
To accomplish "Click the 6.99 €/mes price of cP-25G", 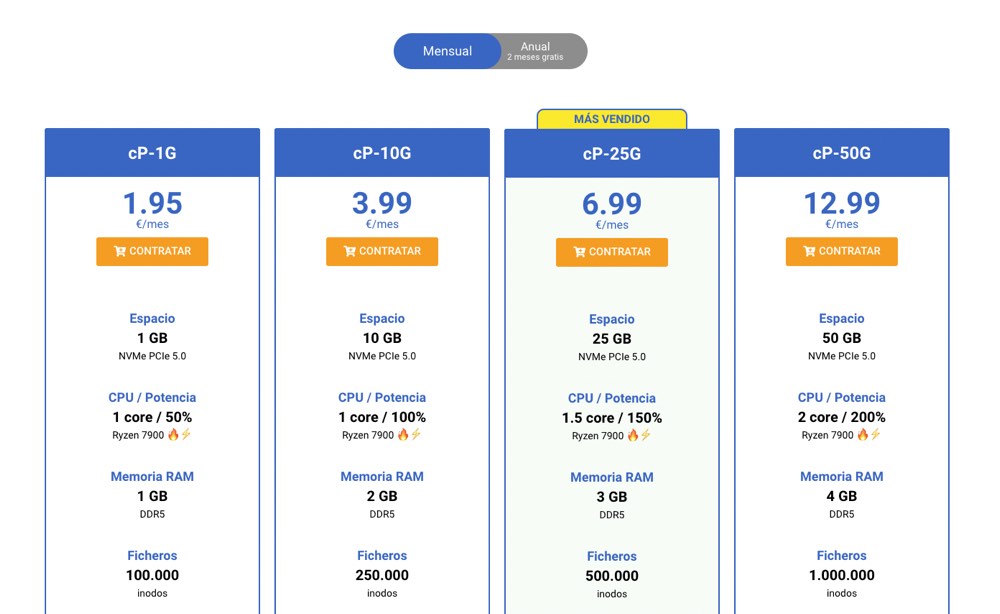I will (x=612, y=205).
